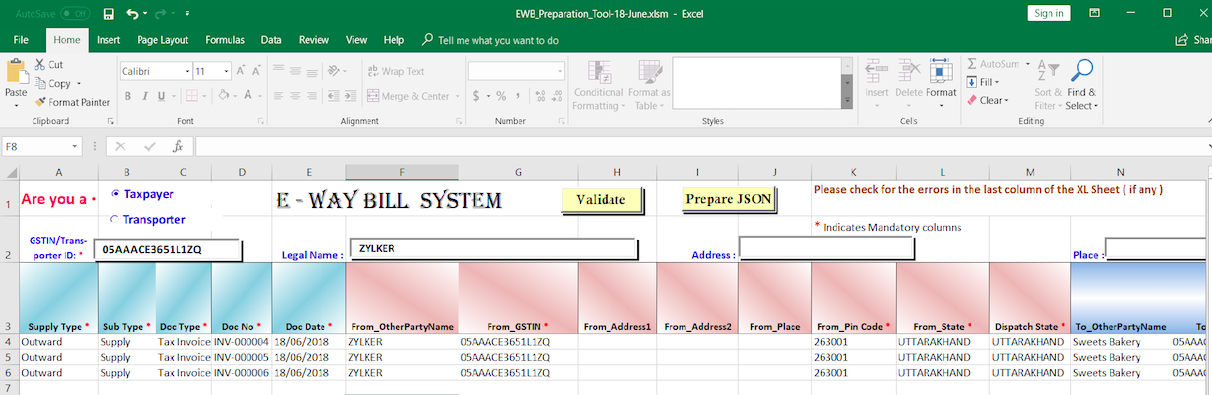Toggle Underline formatting
The image size is (1212, 395).
(160, 97)
